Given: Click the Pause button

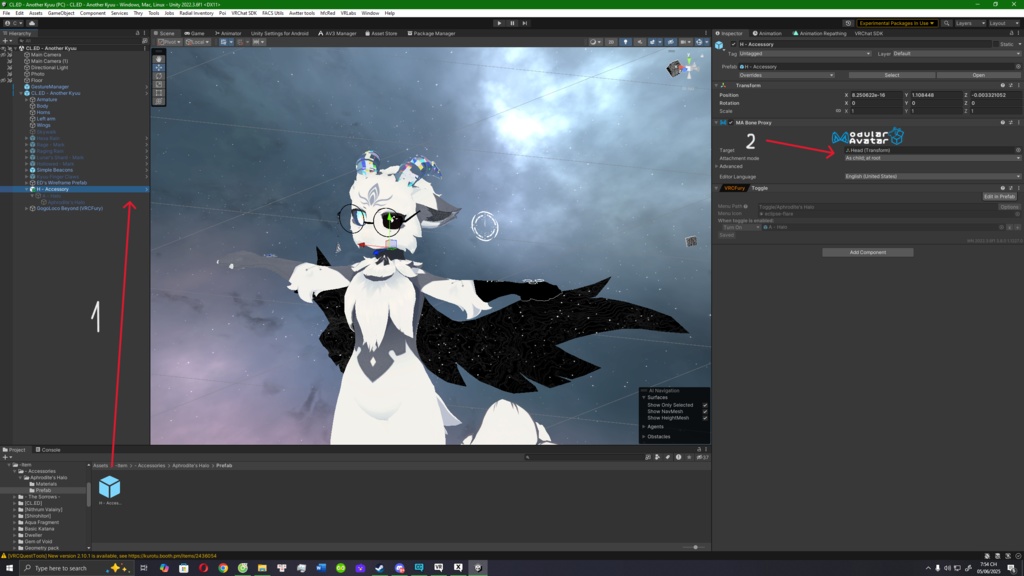Looking at the screenshot, I should point(512,23).
